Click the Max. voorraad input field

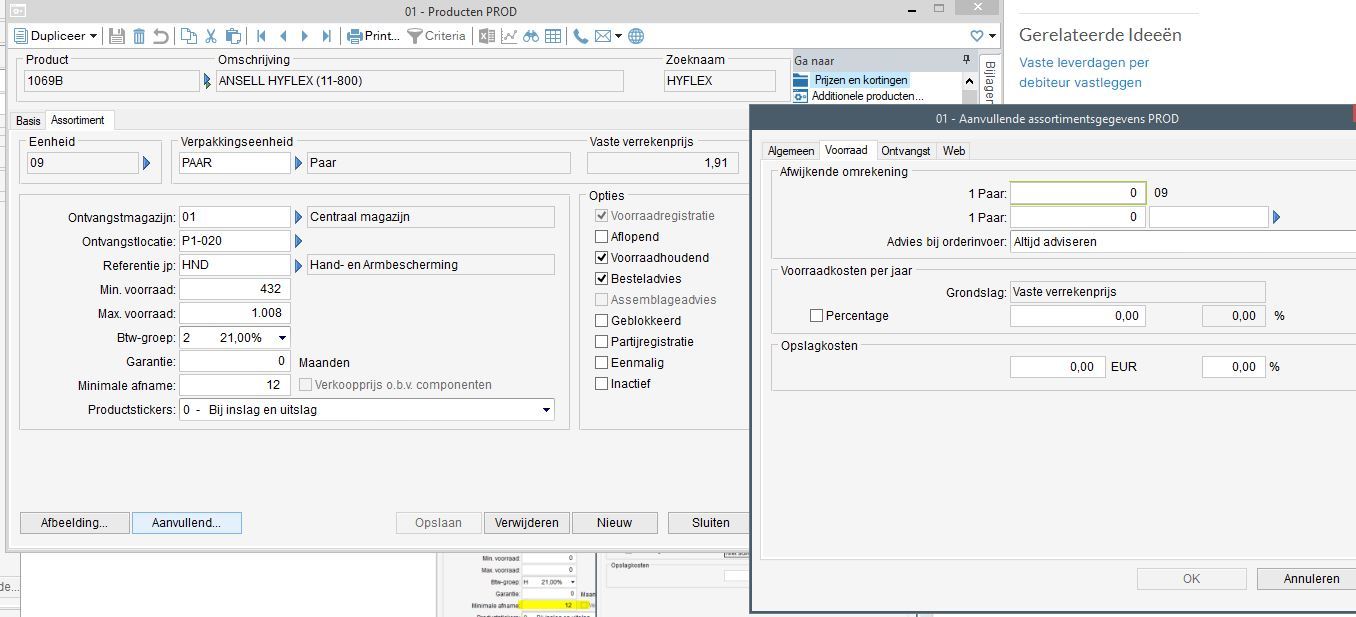coord(235,314)
